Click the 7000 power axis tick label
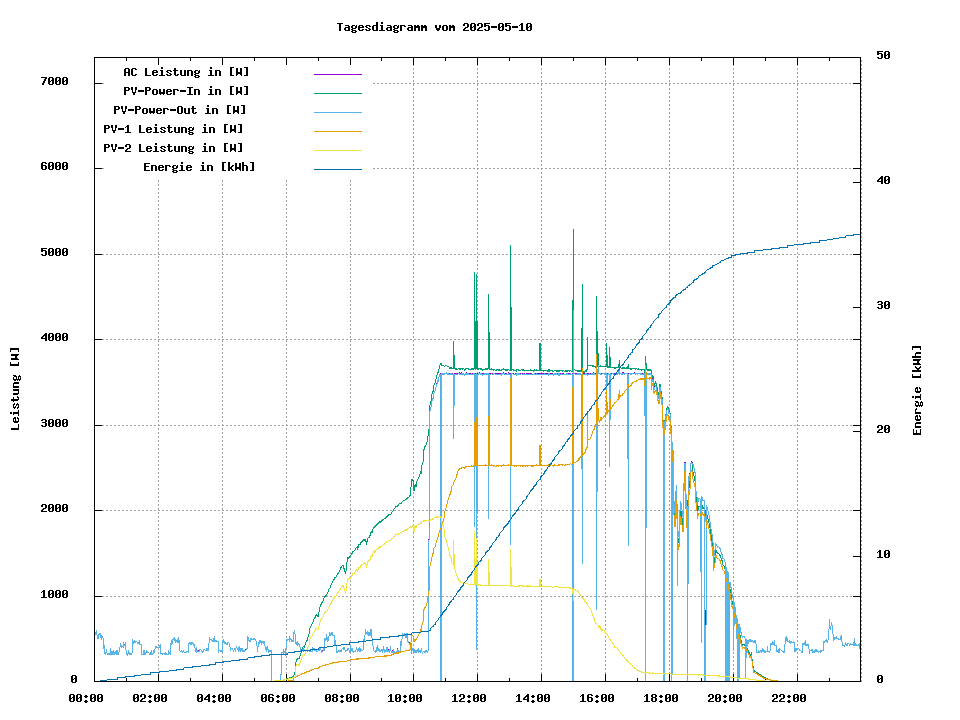 (x=54, y=81)
